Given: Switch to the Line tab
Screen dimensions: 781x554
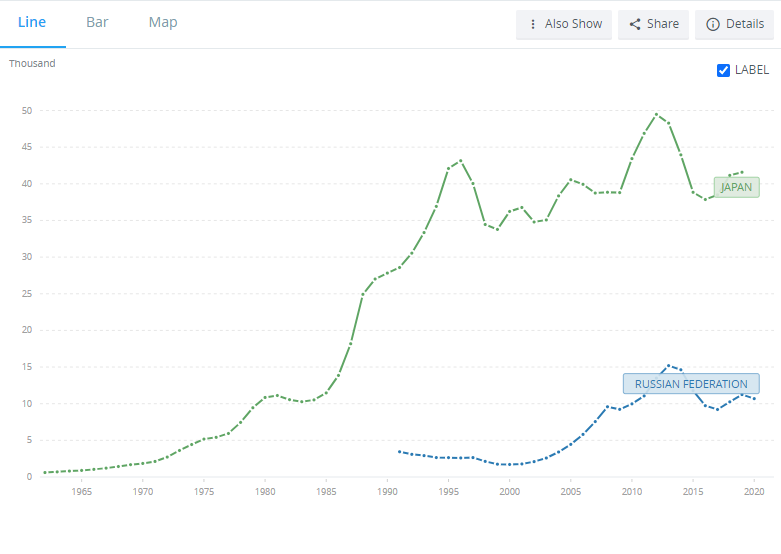Looking at the screenshot, I should [32, 22].
